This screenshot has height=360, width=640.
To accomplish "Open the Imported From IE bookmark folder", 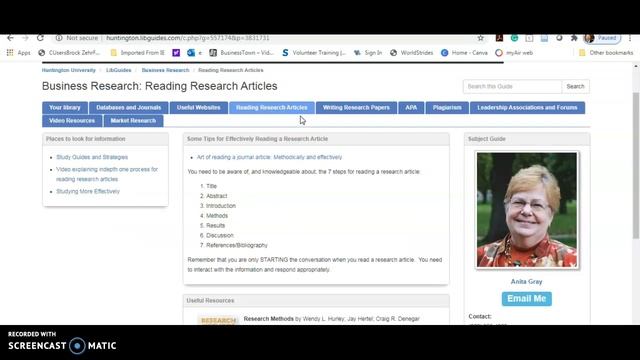I will (x=138, y=53).
